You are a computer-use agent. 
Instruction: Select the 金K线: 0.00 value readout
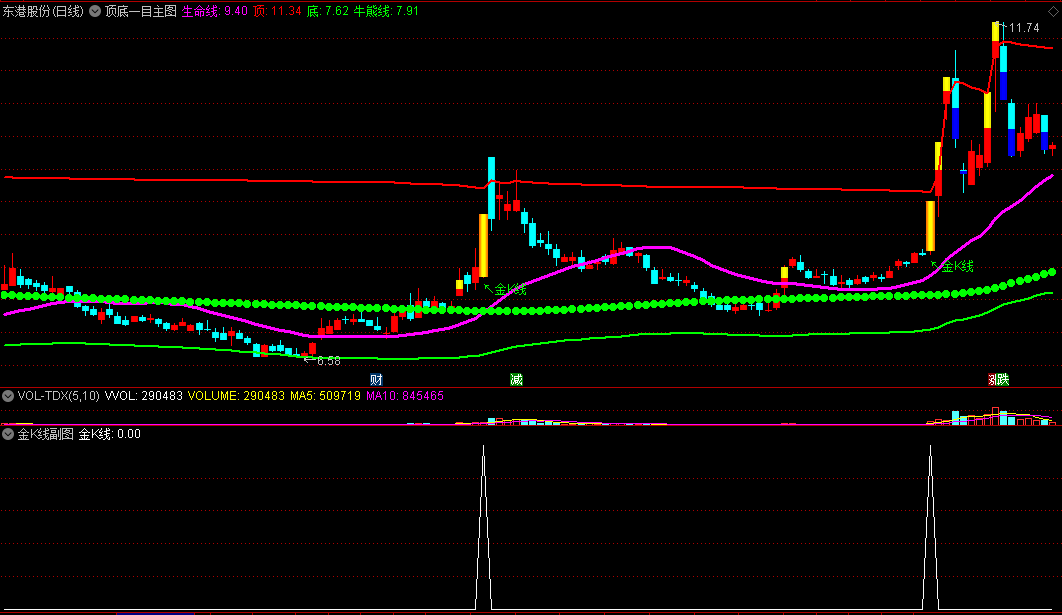110,434
